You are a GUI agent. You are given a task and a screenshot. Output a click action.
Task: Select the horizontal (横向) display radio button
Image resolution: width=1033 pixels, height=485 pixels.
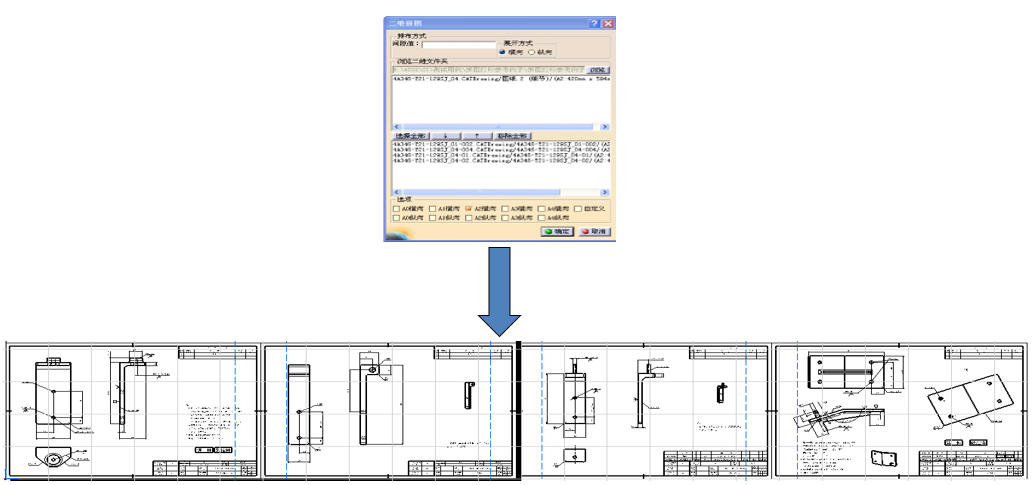(x=503, y=52)
